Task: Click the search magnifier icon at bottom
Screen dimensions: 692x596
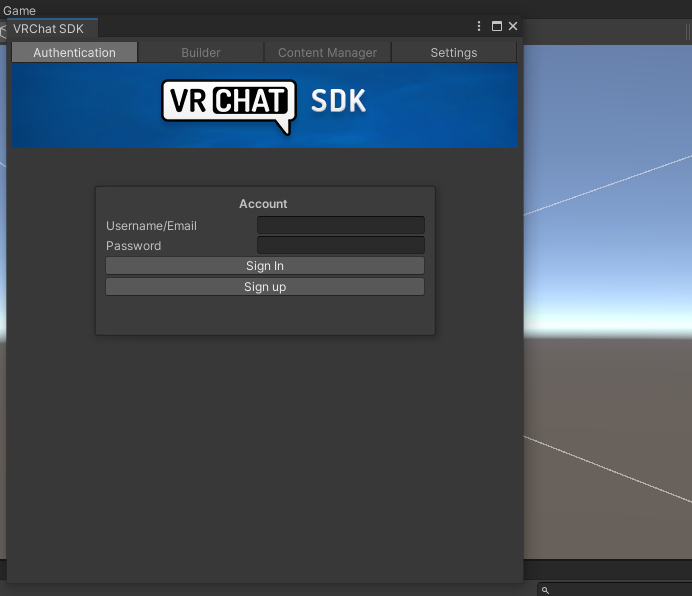Action: pyautogui.click(x=545, y=590)
